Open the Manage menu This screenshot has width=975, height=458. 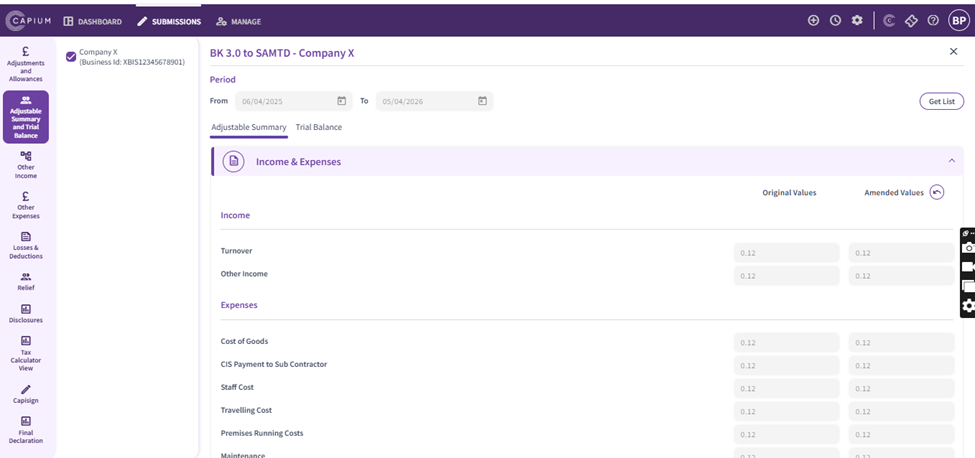(239, 22)
